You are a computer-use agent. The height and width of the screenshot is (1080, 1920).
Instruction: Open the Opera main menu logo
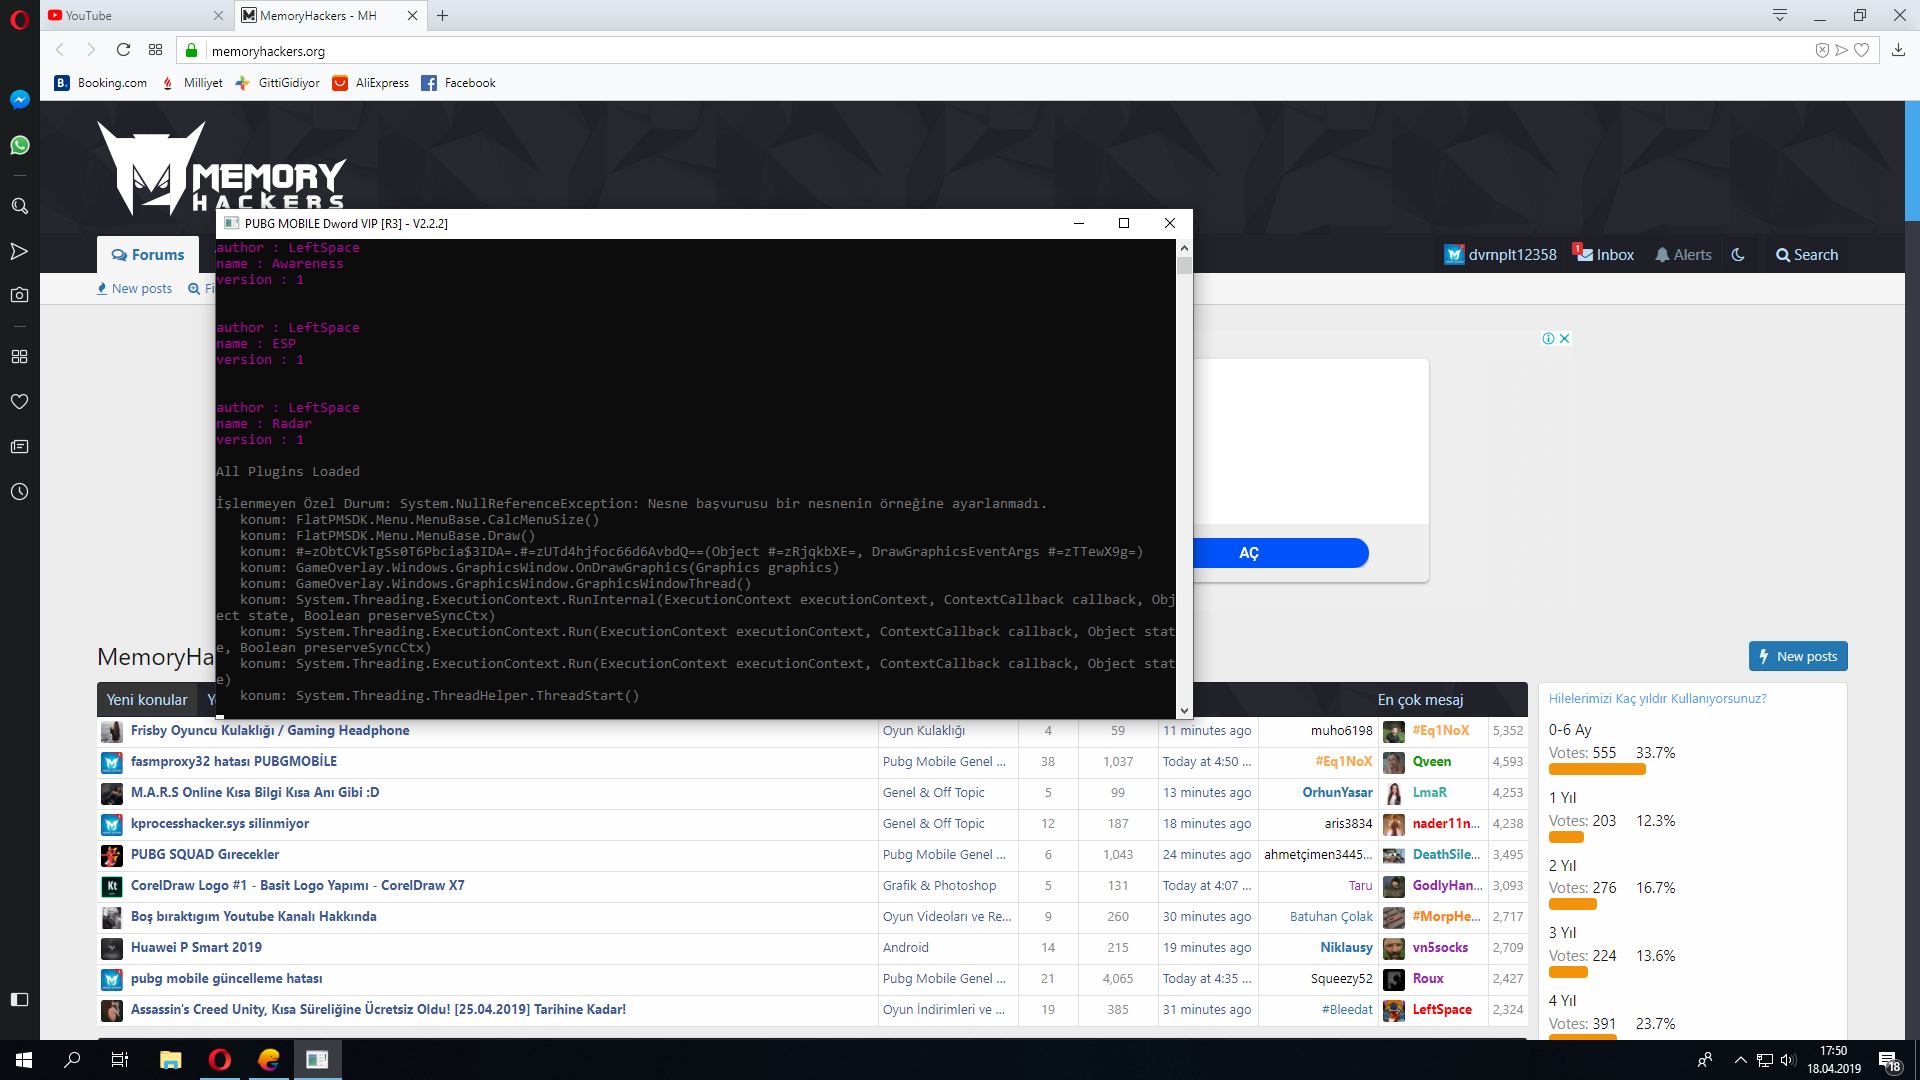tap(19, 19)
